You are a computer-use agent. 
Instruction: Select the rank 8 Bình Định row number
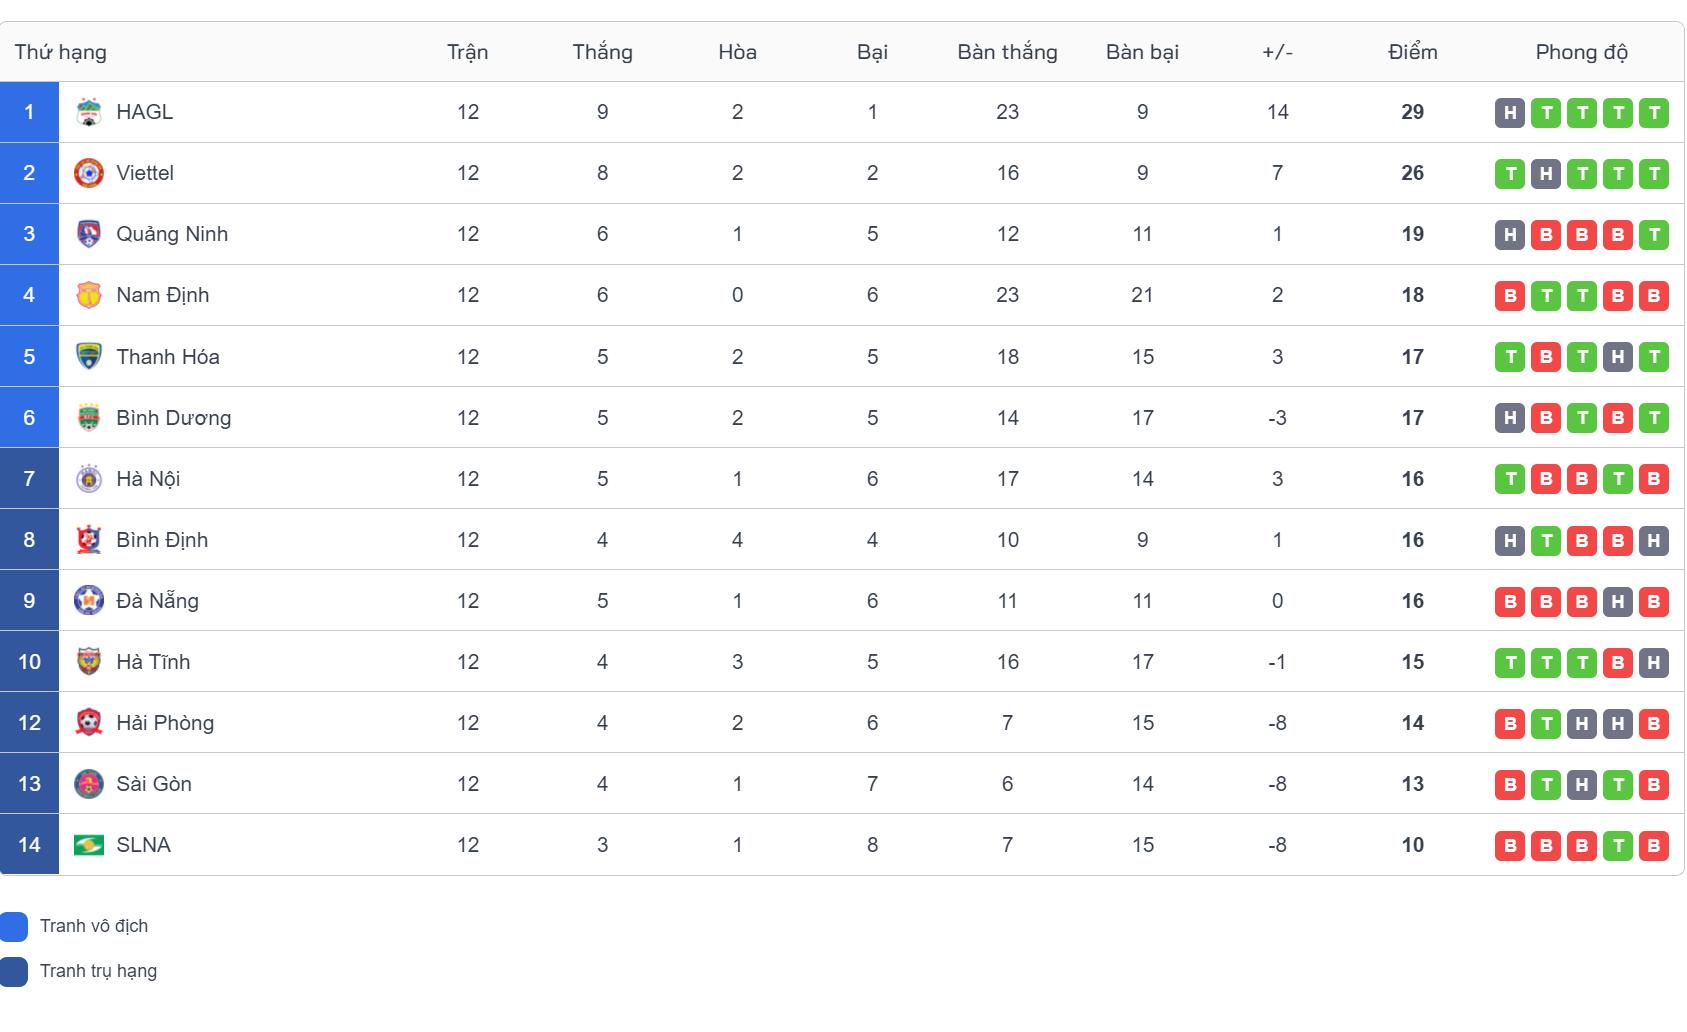point(29,540)
